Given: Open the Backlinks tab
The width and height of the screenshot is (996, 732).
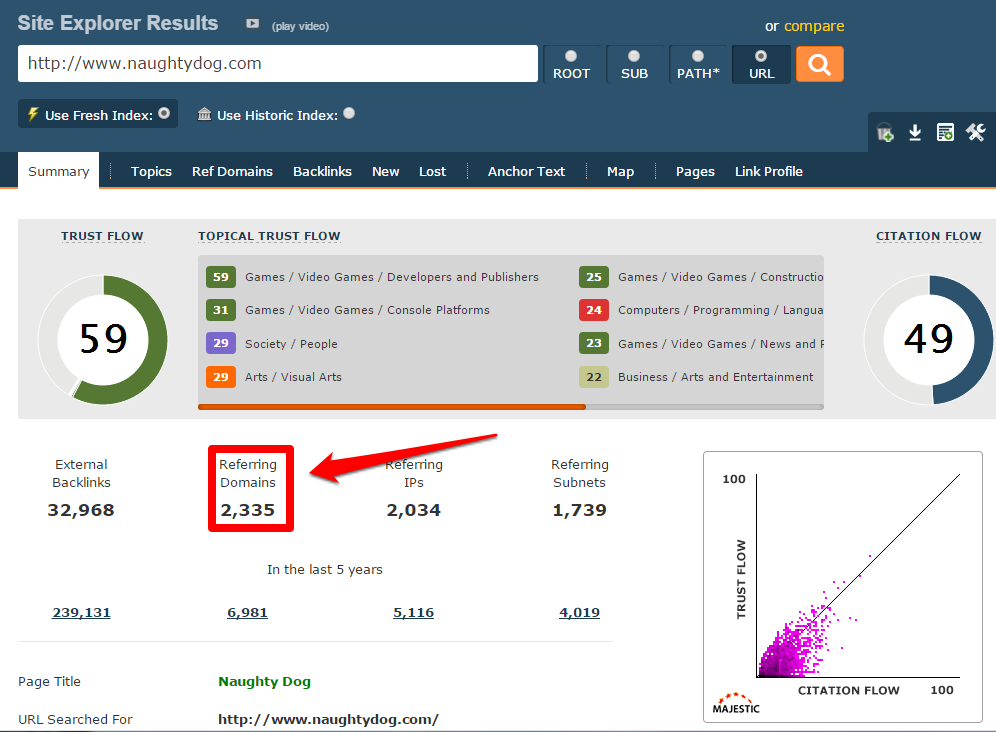Looking at the screenshot, I should click(322, 172).
